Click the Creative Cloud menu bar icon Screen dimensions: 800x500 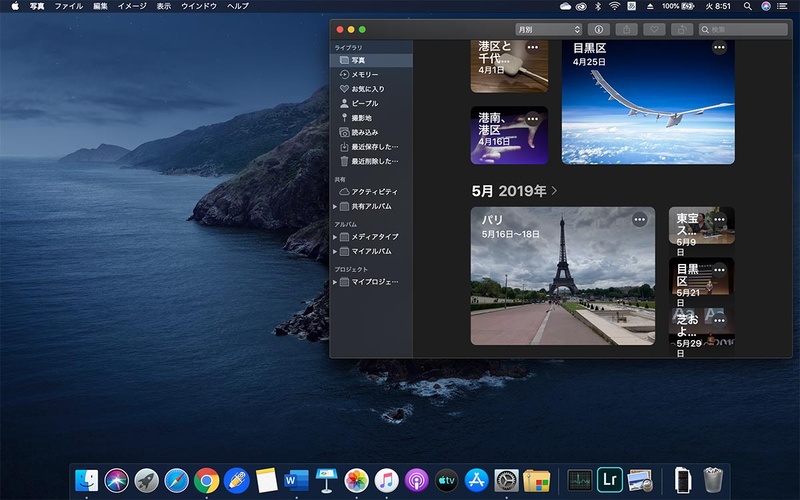pyautogui.click(x=582, y=6)
